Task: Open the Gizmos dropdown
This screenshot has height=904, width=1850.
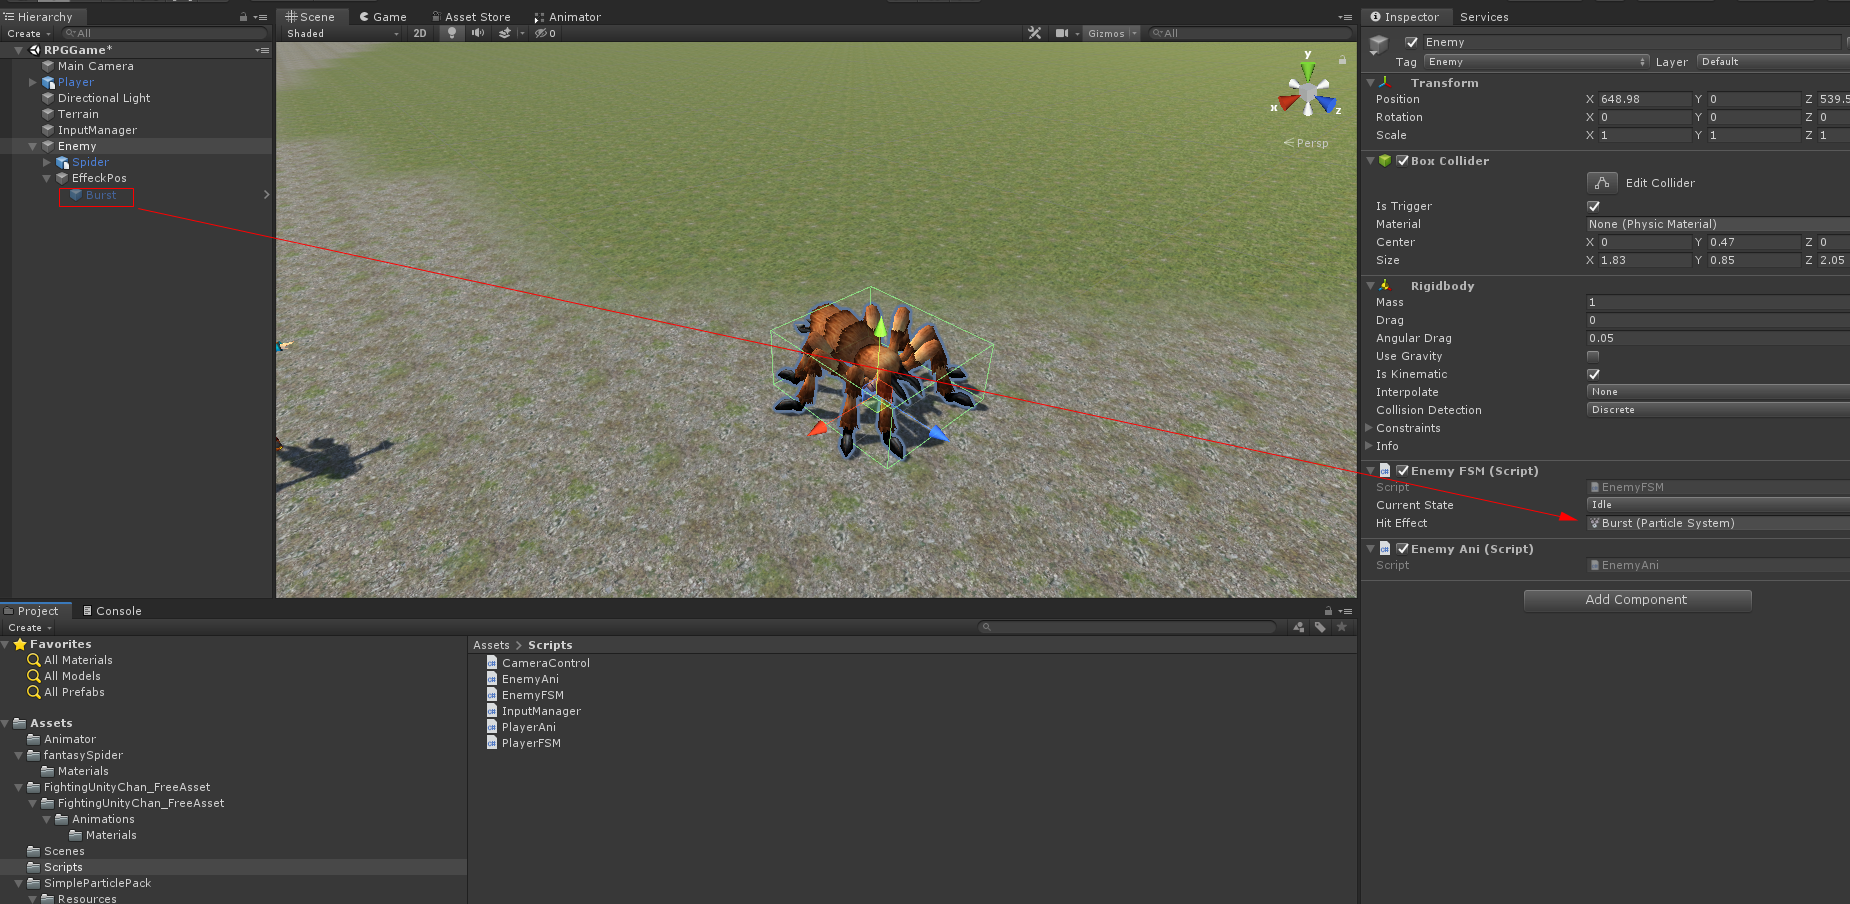Action: tap(1112, 33)
